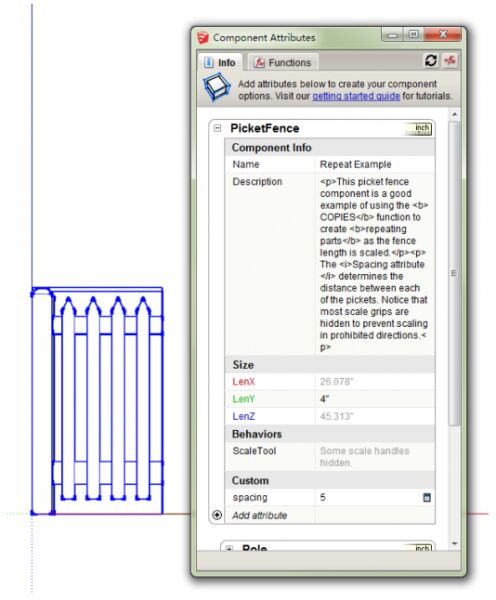Toggle the Pole inch units badge

[420, 548]
